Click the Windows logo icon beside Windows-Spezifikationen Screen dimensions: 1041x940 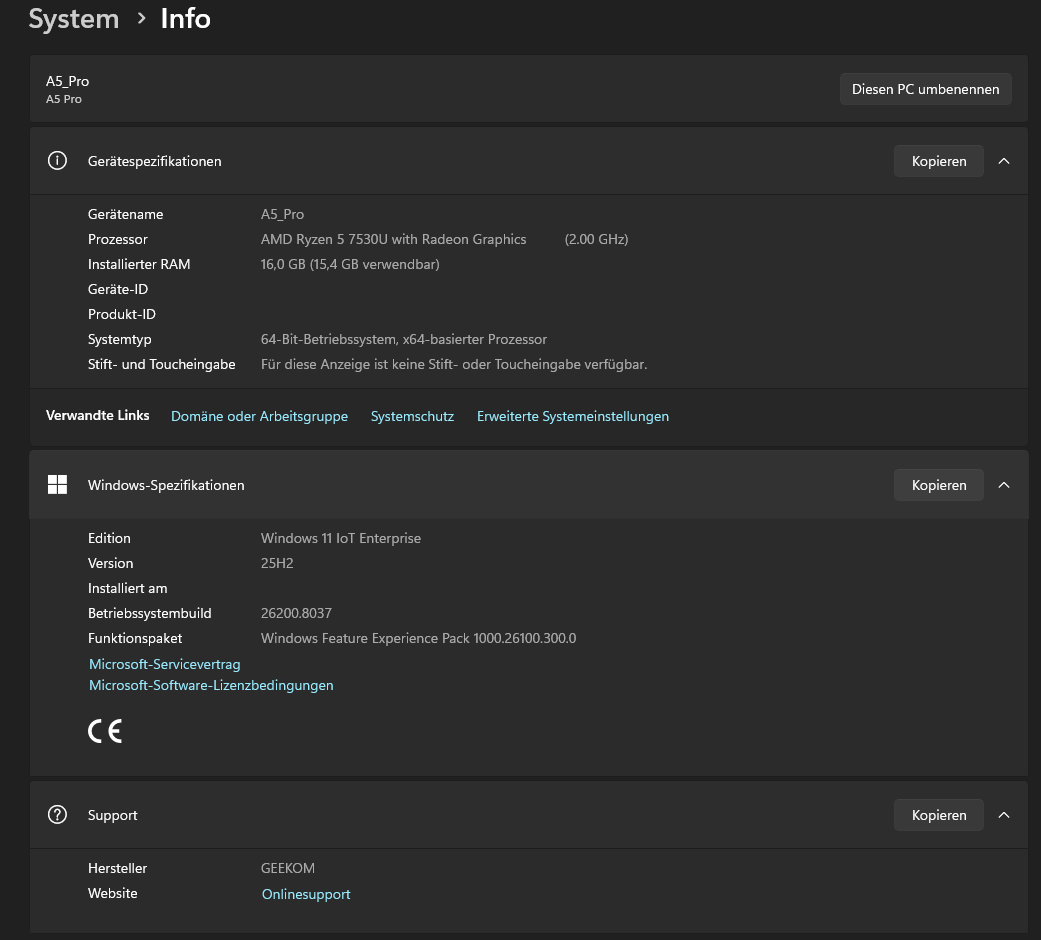(57, 485)
